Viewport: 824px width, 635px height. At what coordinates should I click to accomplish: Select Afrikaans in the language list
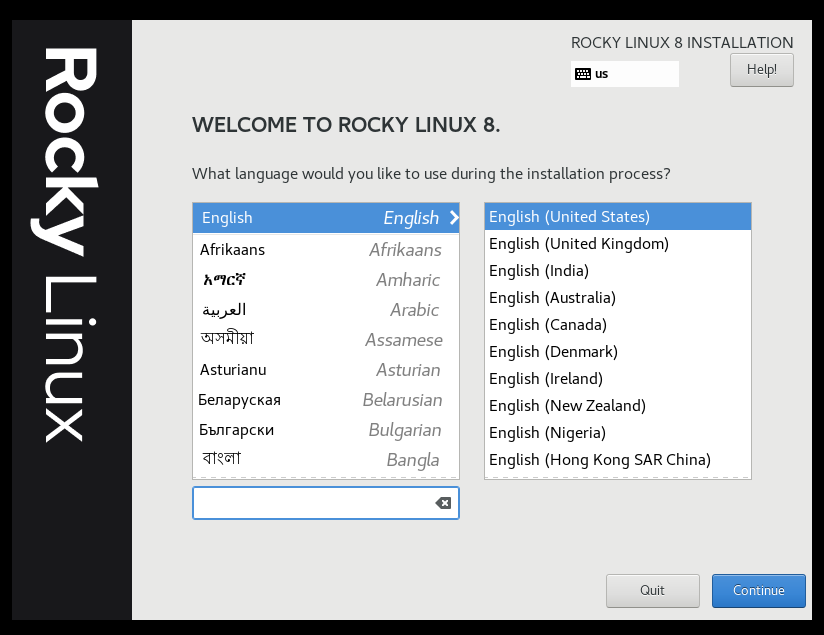tap(326, 250)
